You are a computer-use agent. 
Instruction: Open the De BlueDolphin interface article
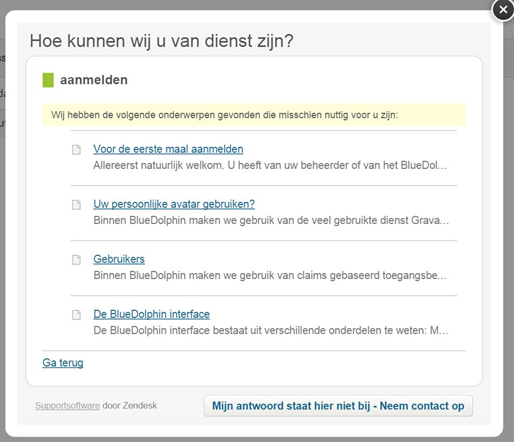coord(151,314)
